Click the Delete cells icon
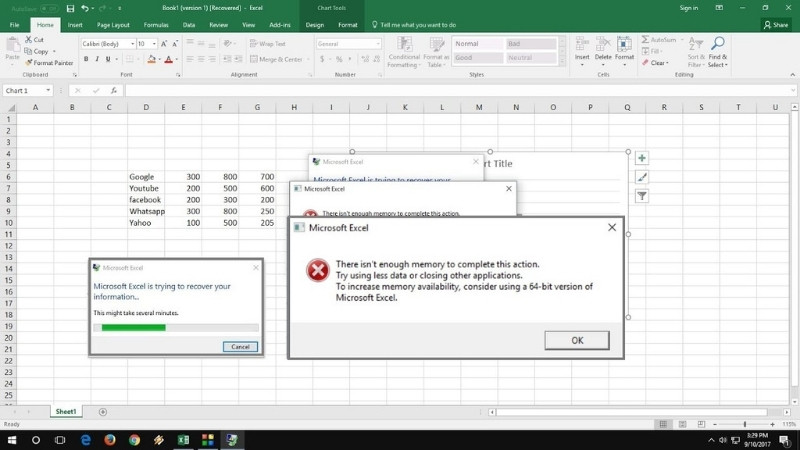 pyautogui.click(x=603, y=44)
